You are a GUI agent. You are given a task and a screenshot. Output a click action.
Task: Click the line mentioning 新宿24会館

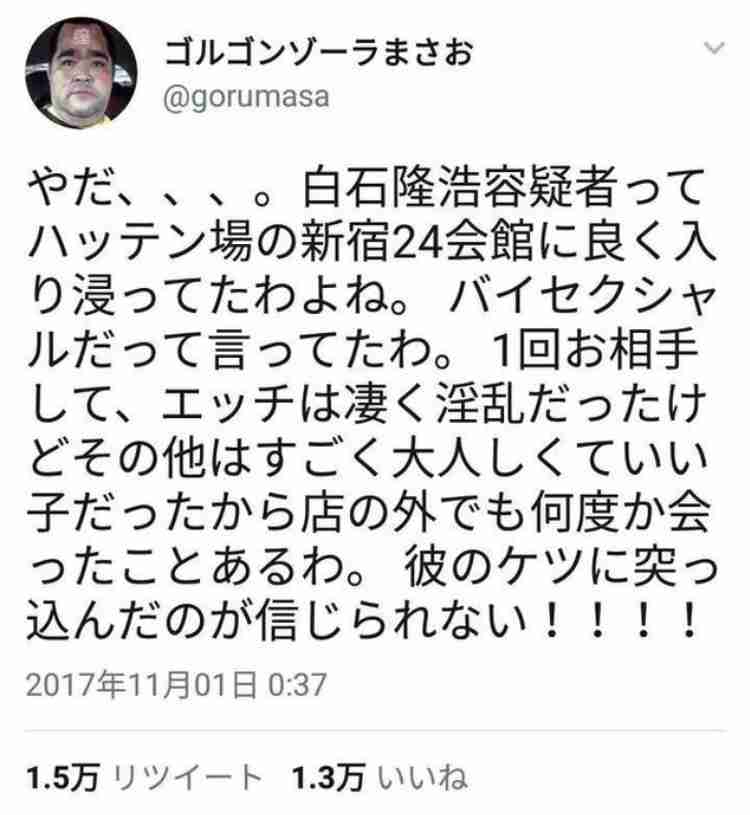coord(372,243)
